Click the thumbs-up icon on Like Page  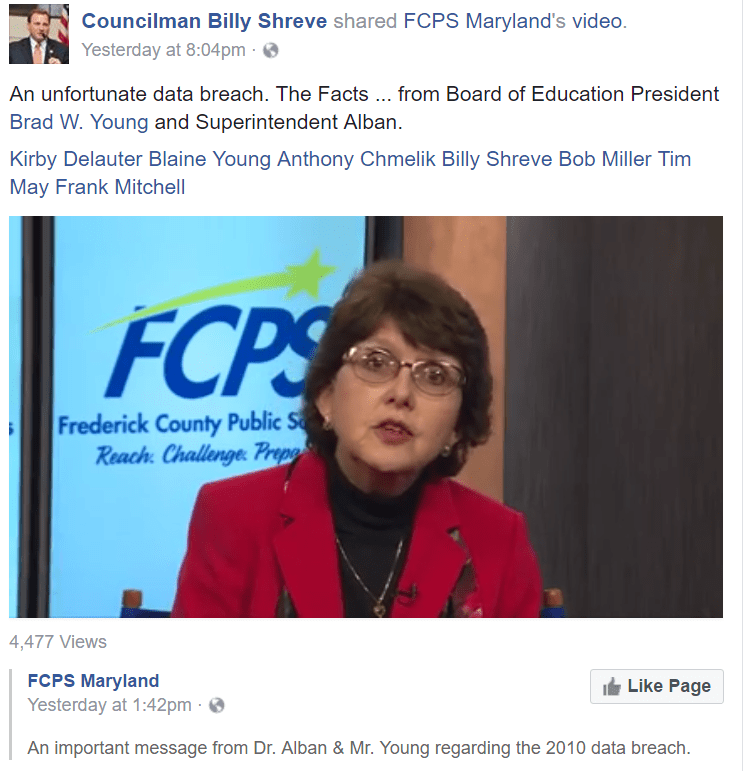(x=612, y=686)
